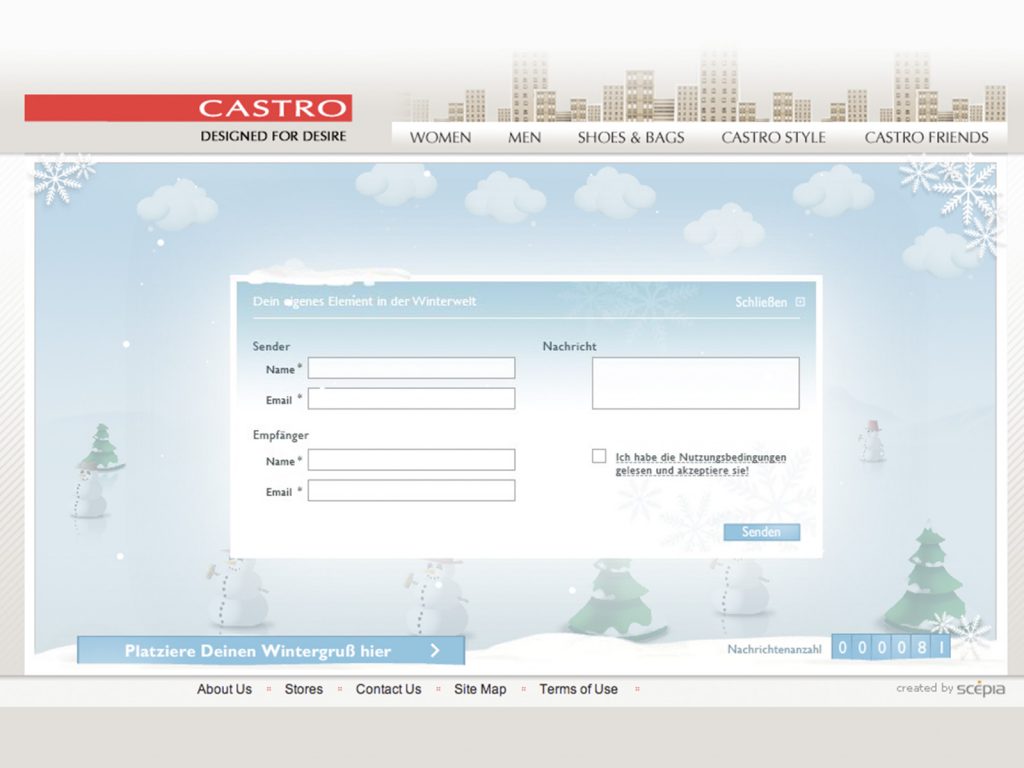Open the Nutzungsbedingungen terms link
Screen dimensions: 1024x768
pos(701,464)
